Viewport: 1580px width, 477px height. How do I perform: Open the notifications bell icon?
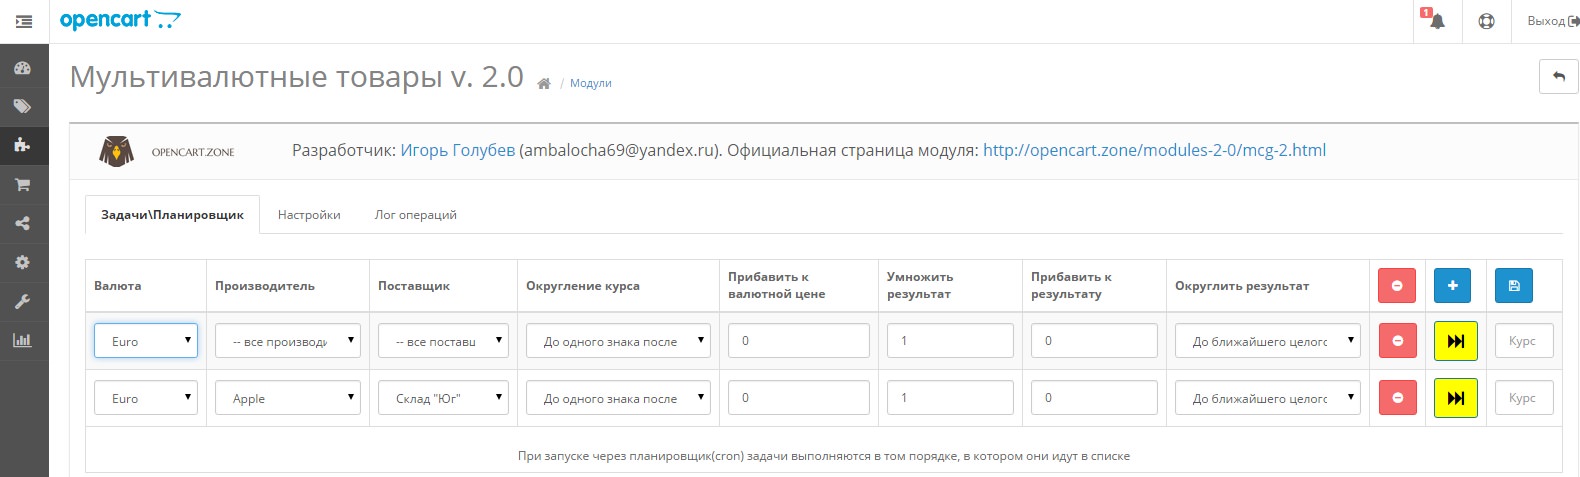click(x=1436, y=21)
